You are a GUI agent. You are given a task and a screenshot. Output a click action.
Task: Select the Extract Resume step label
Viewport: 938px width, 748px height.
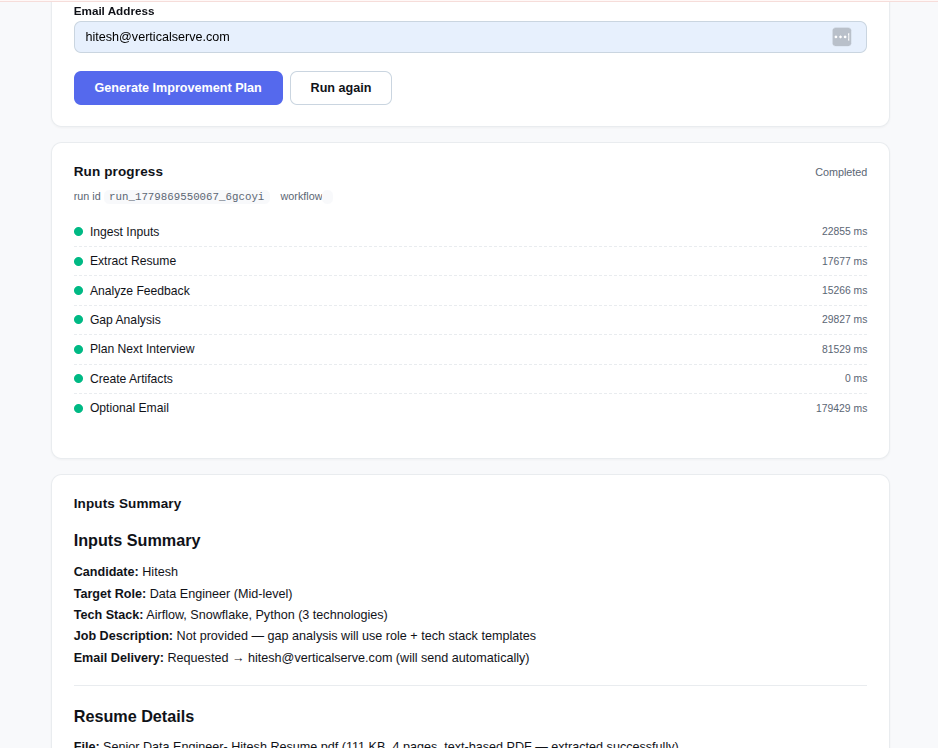pyautogui.click(x=133, y=261)
